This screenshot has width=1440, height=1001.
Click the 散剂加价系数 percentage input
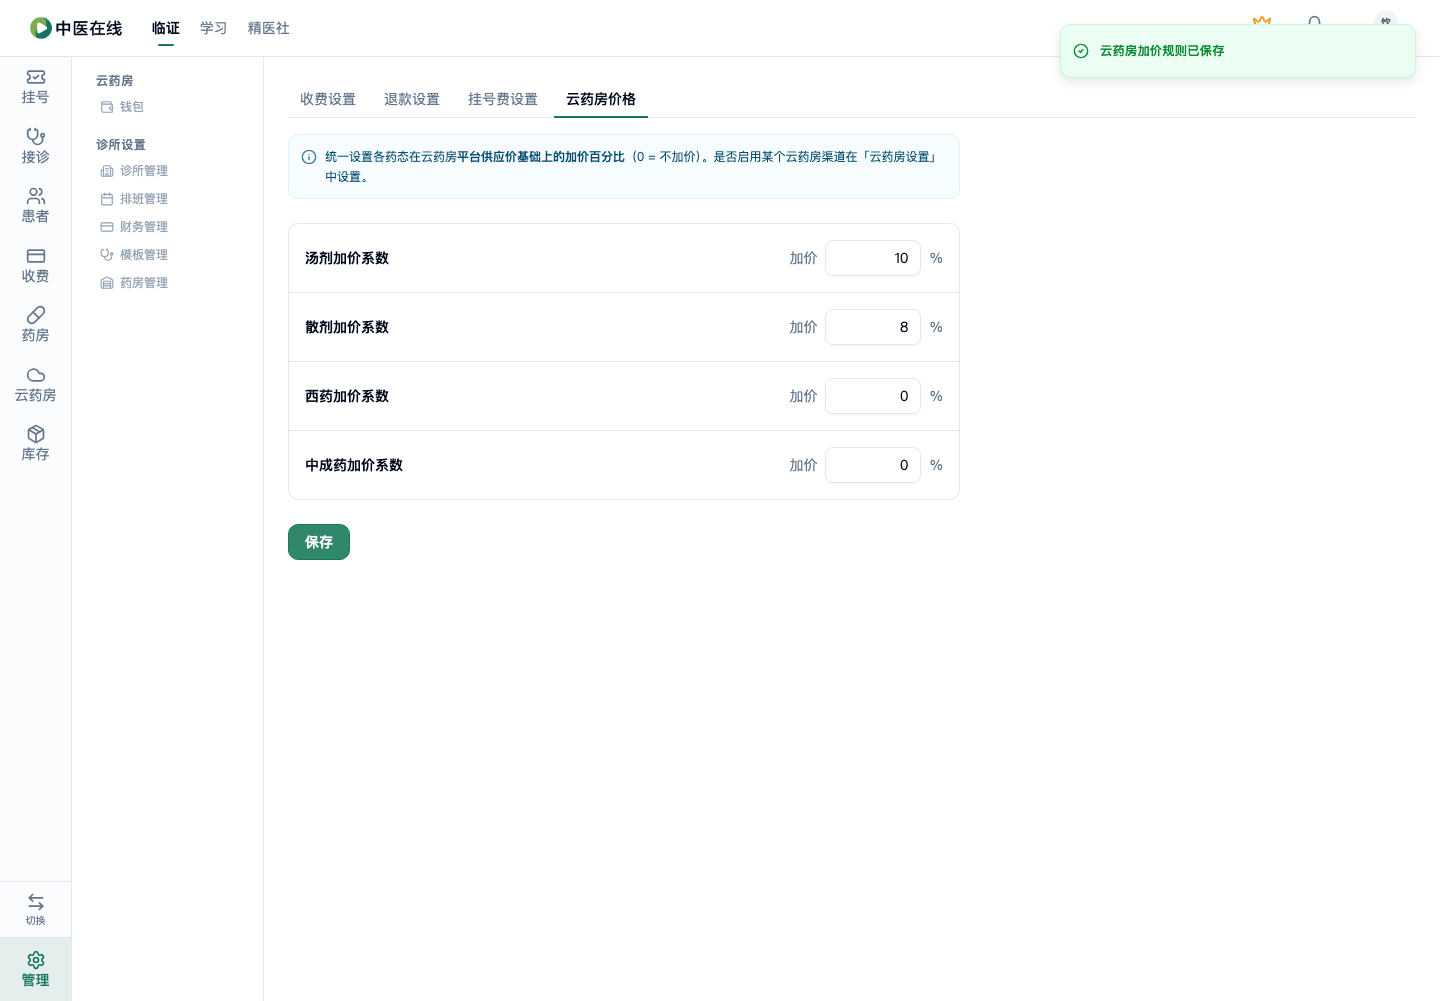(873, 327)
